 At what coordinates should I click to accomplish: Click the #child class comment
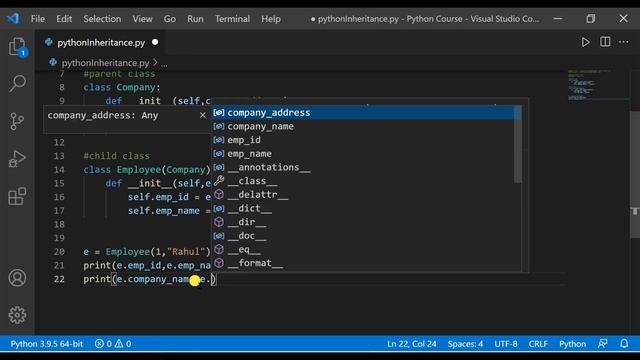coord(116,156)
